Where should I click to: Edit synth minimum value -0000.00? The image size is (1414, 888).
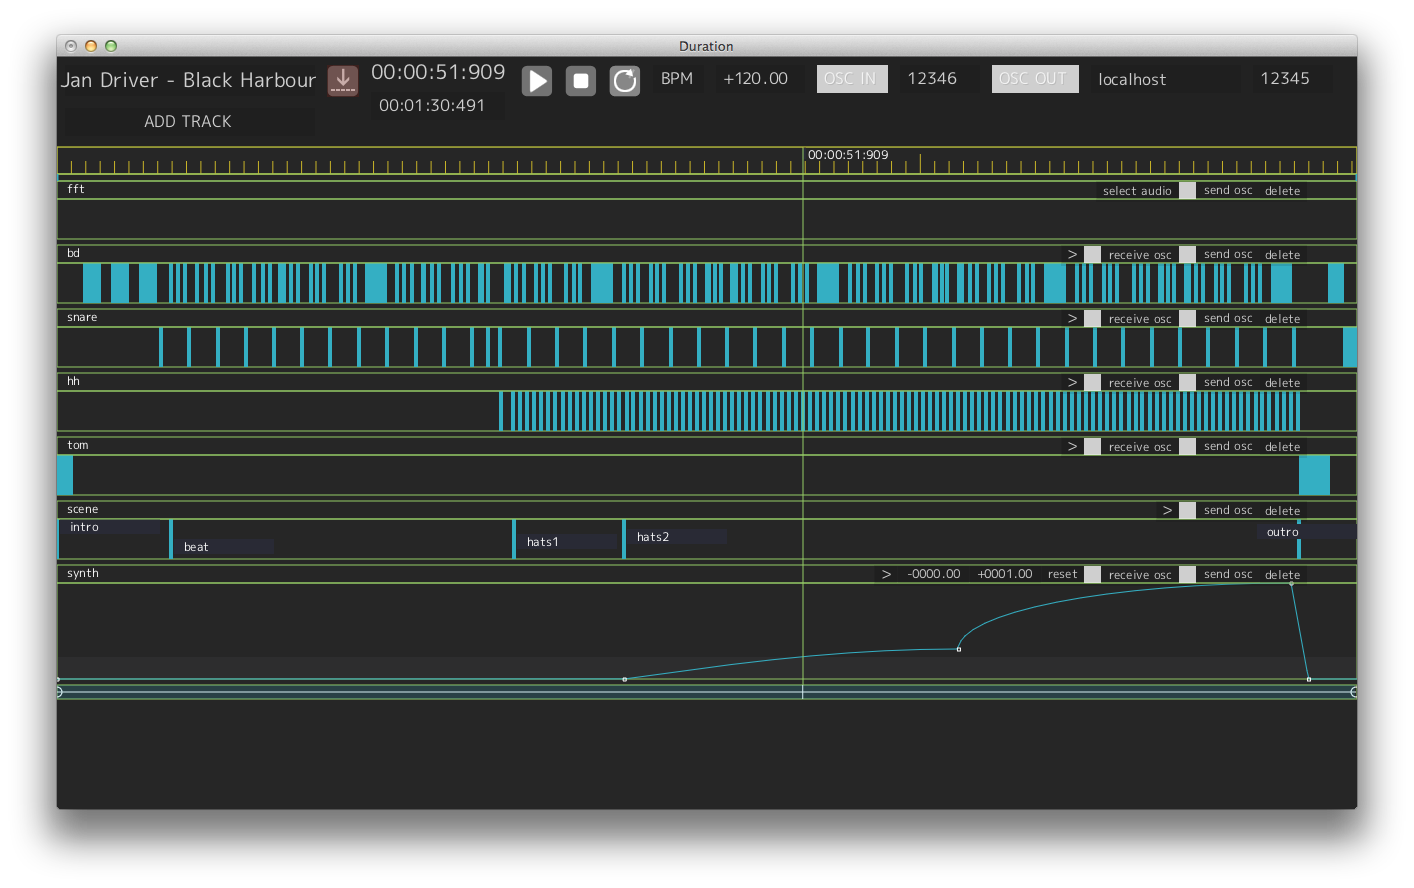pos(934,575)
